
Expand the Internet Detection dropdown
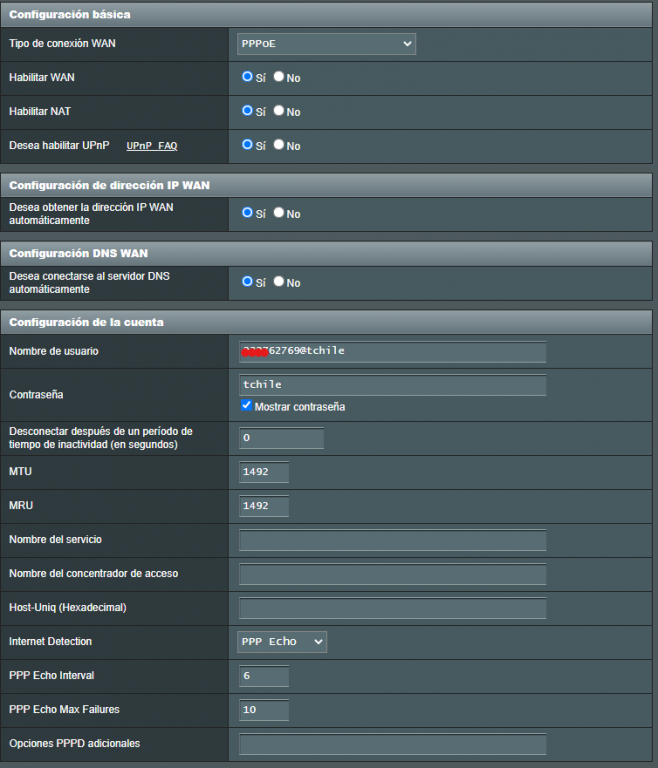click(x=282, y=642)
